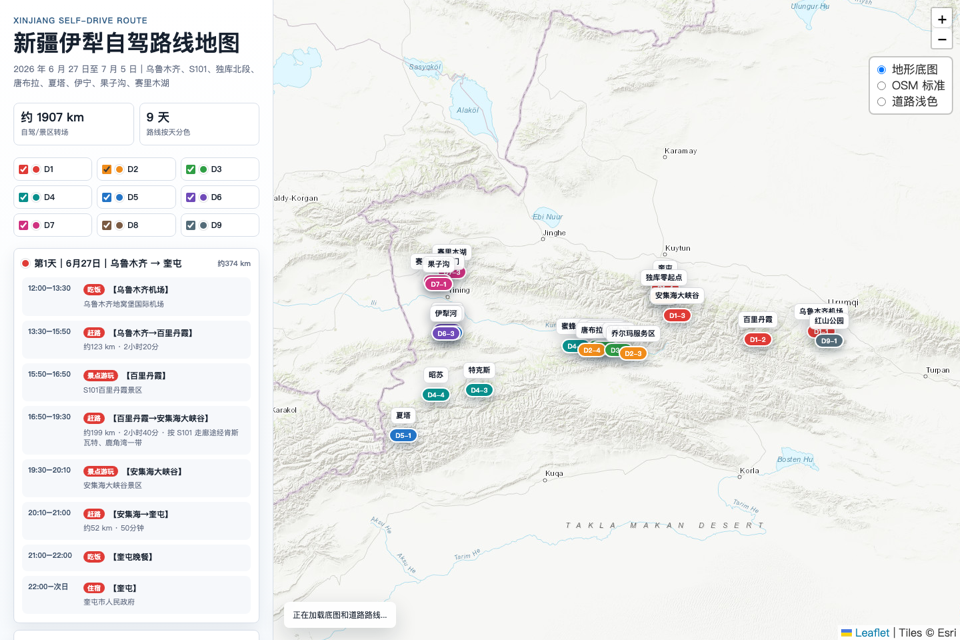Image resolution: width=960 pixels, height=640 pixels.
Task: Uncheck the D5 route checkbox
Action: click(x=107, y=197)
